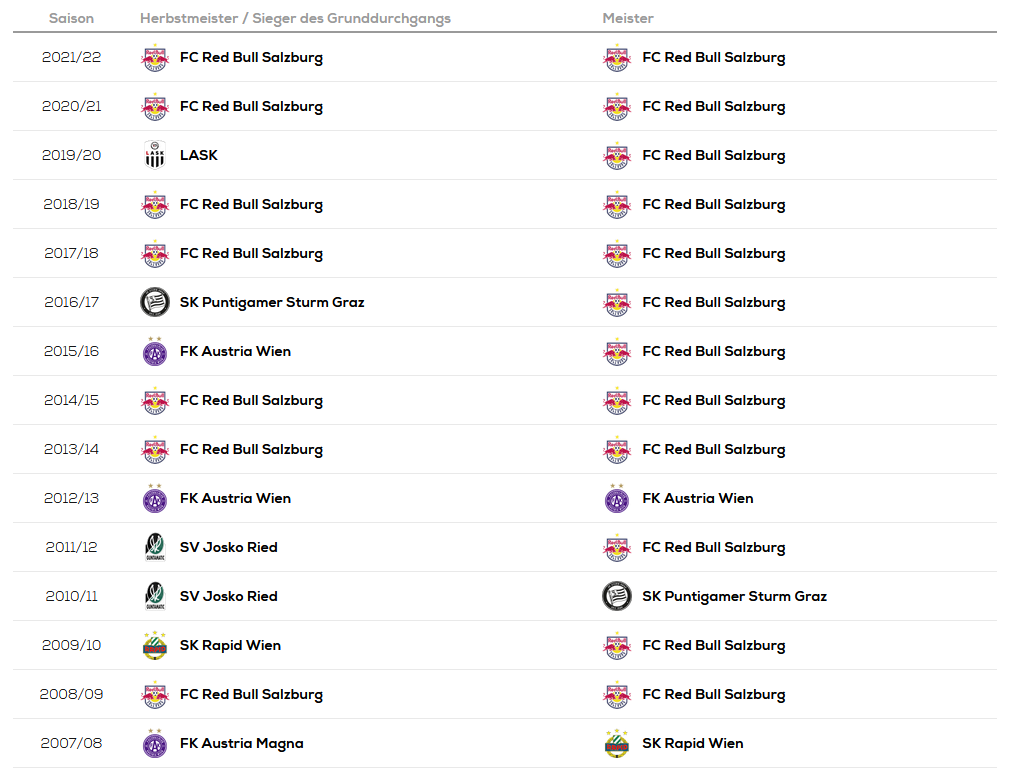Image resolution: width=1011 pixels, height=773 pixels.
Task: Click Salzburg Meister logo in 2015/16 row
Action: [x=617, y=351]
